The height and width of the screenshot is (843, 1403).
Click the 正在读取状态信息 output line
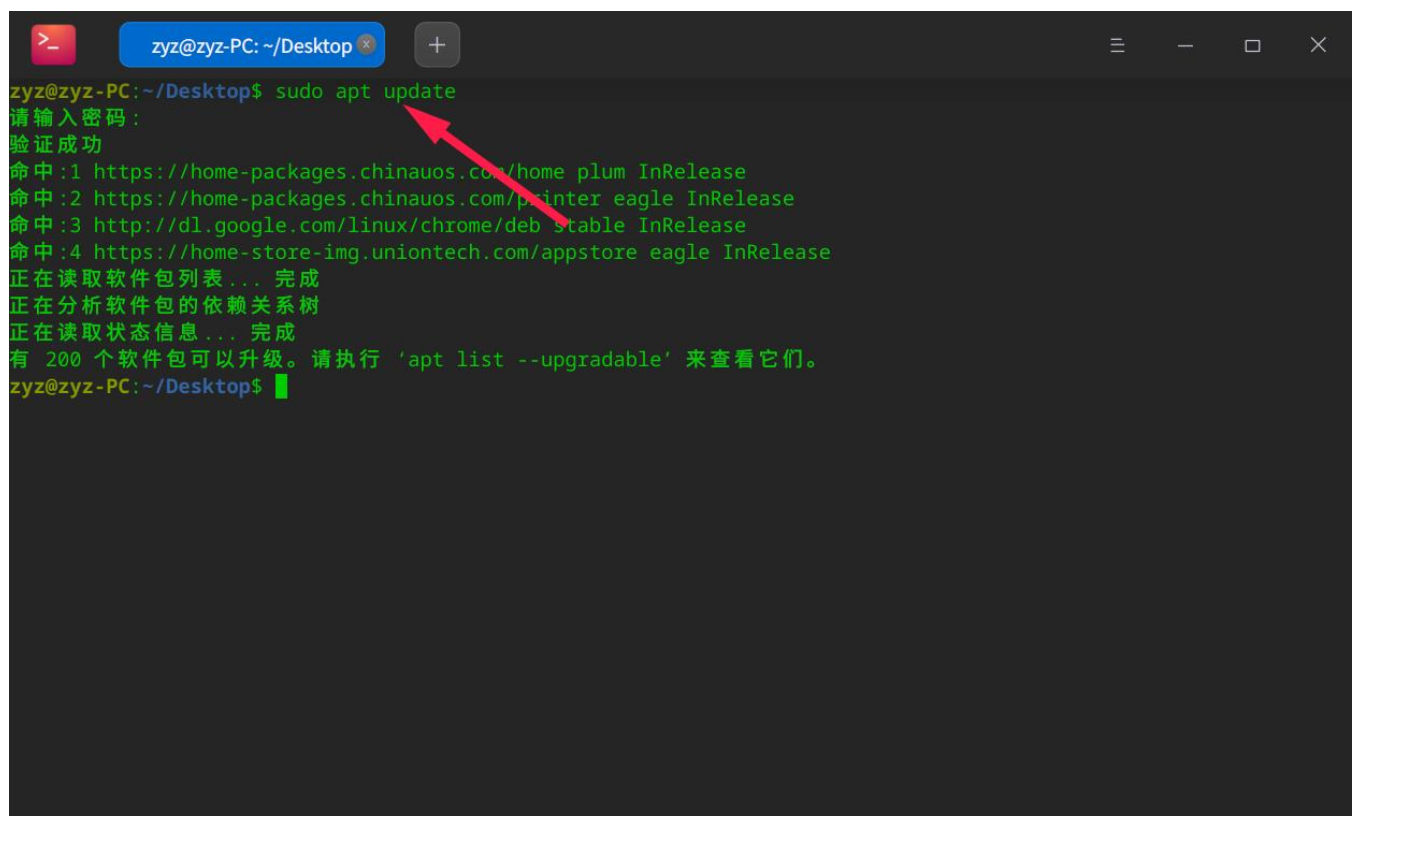(x=152, y=333)
